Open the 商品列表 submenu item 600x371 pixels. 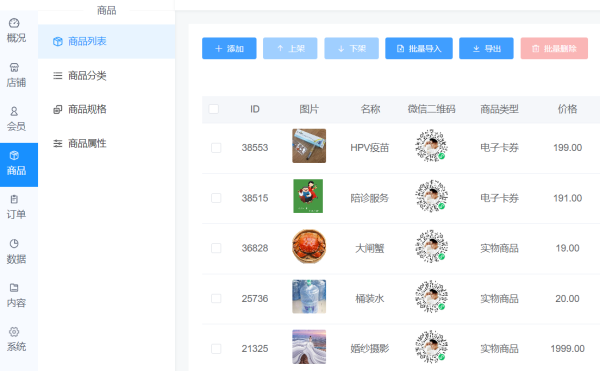point(106,41)
